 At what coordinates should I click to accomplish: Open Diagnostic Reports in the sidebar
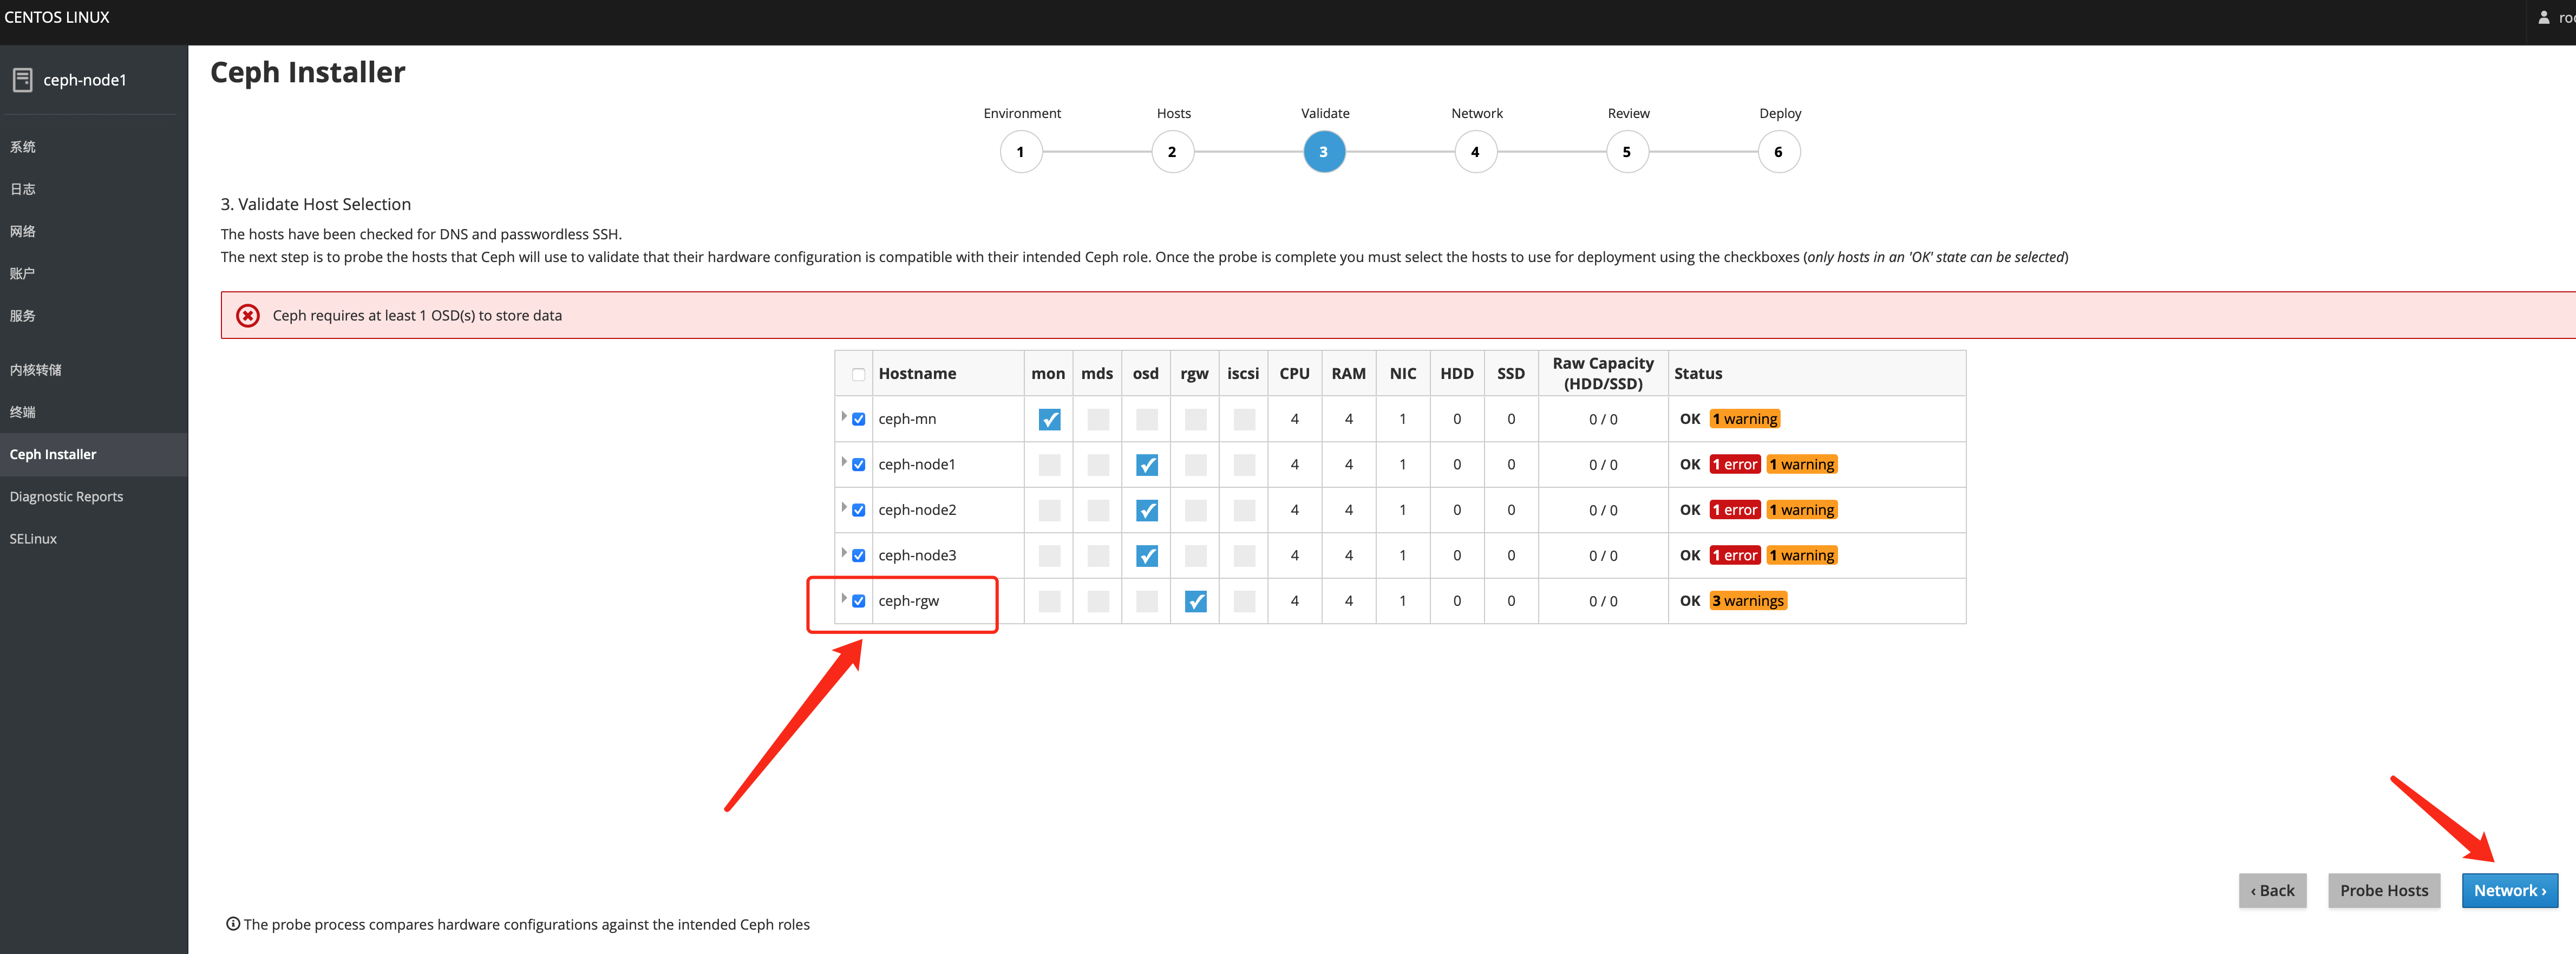click(x=66, y=497)
